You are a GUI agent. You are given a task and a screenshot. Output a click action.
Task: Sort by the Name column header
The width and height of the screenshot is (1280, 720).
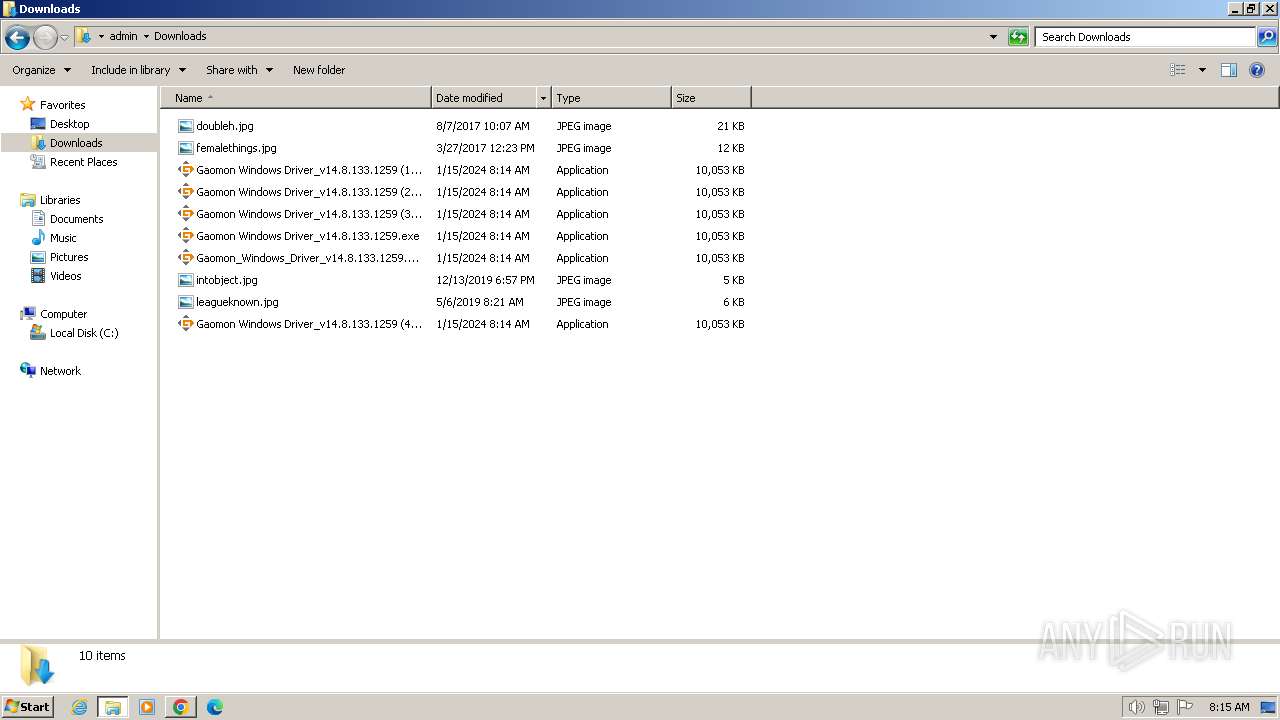296,98
